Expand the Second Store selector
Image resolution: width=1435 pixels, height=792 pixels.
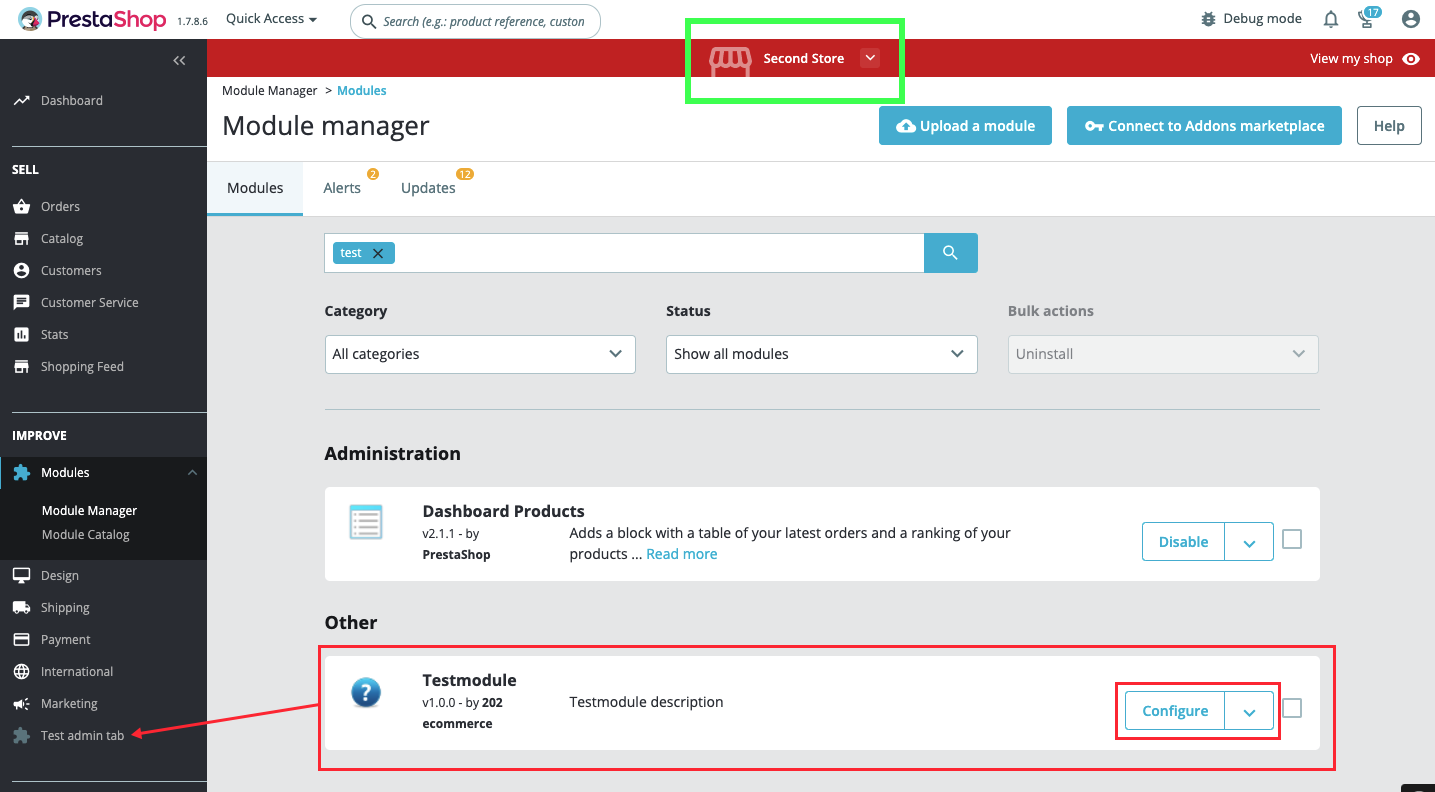[869, 58]
